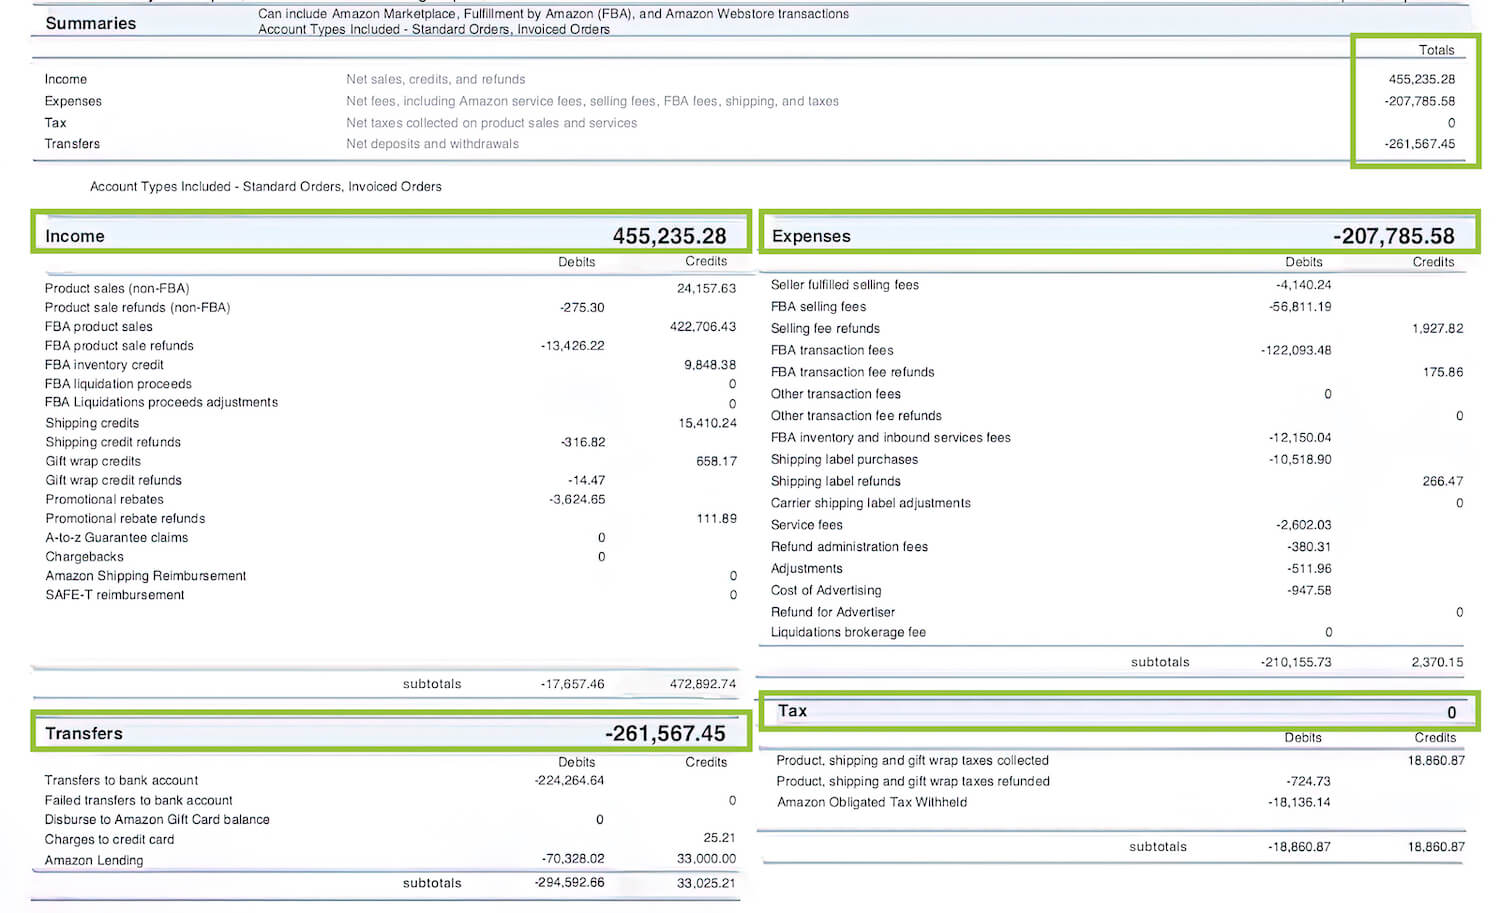Click the Seller fulfilled selling fees label
This screenshot has height=913, width=1500.
coord(845,285)
